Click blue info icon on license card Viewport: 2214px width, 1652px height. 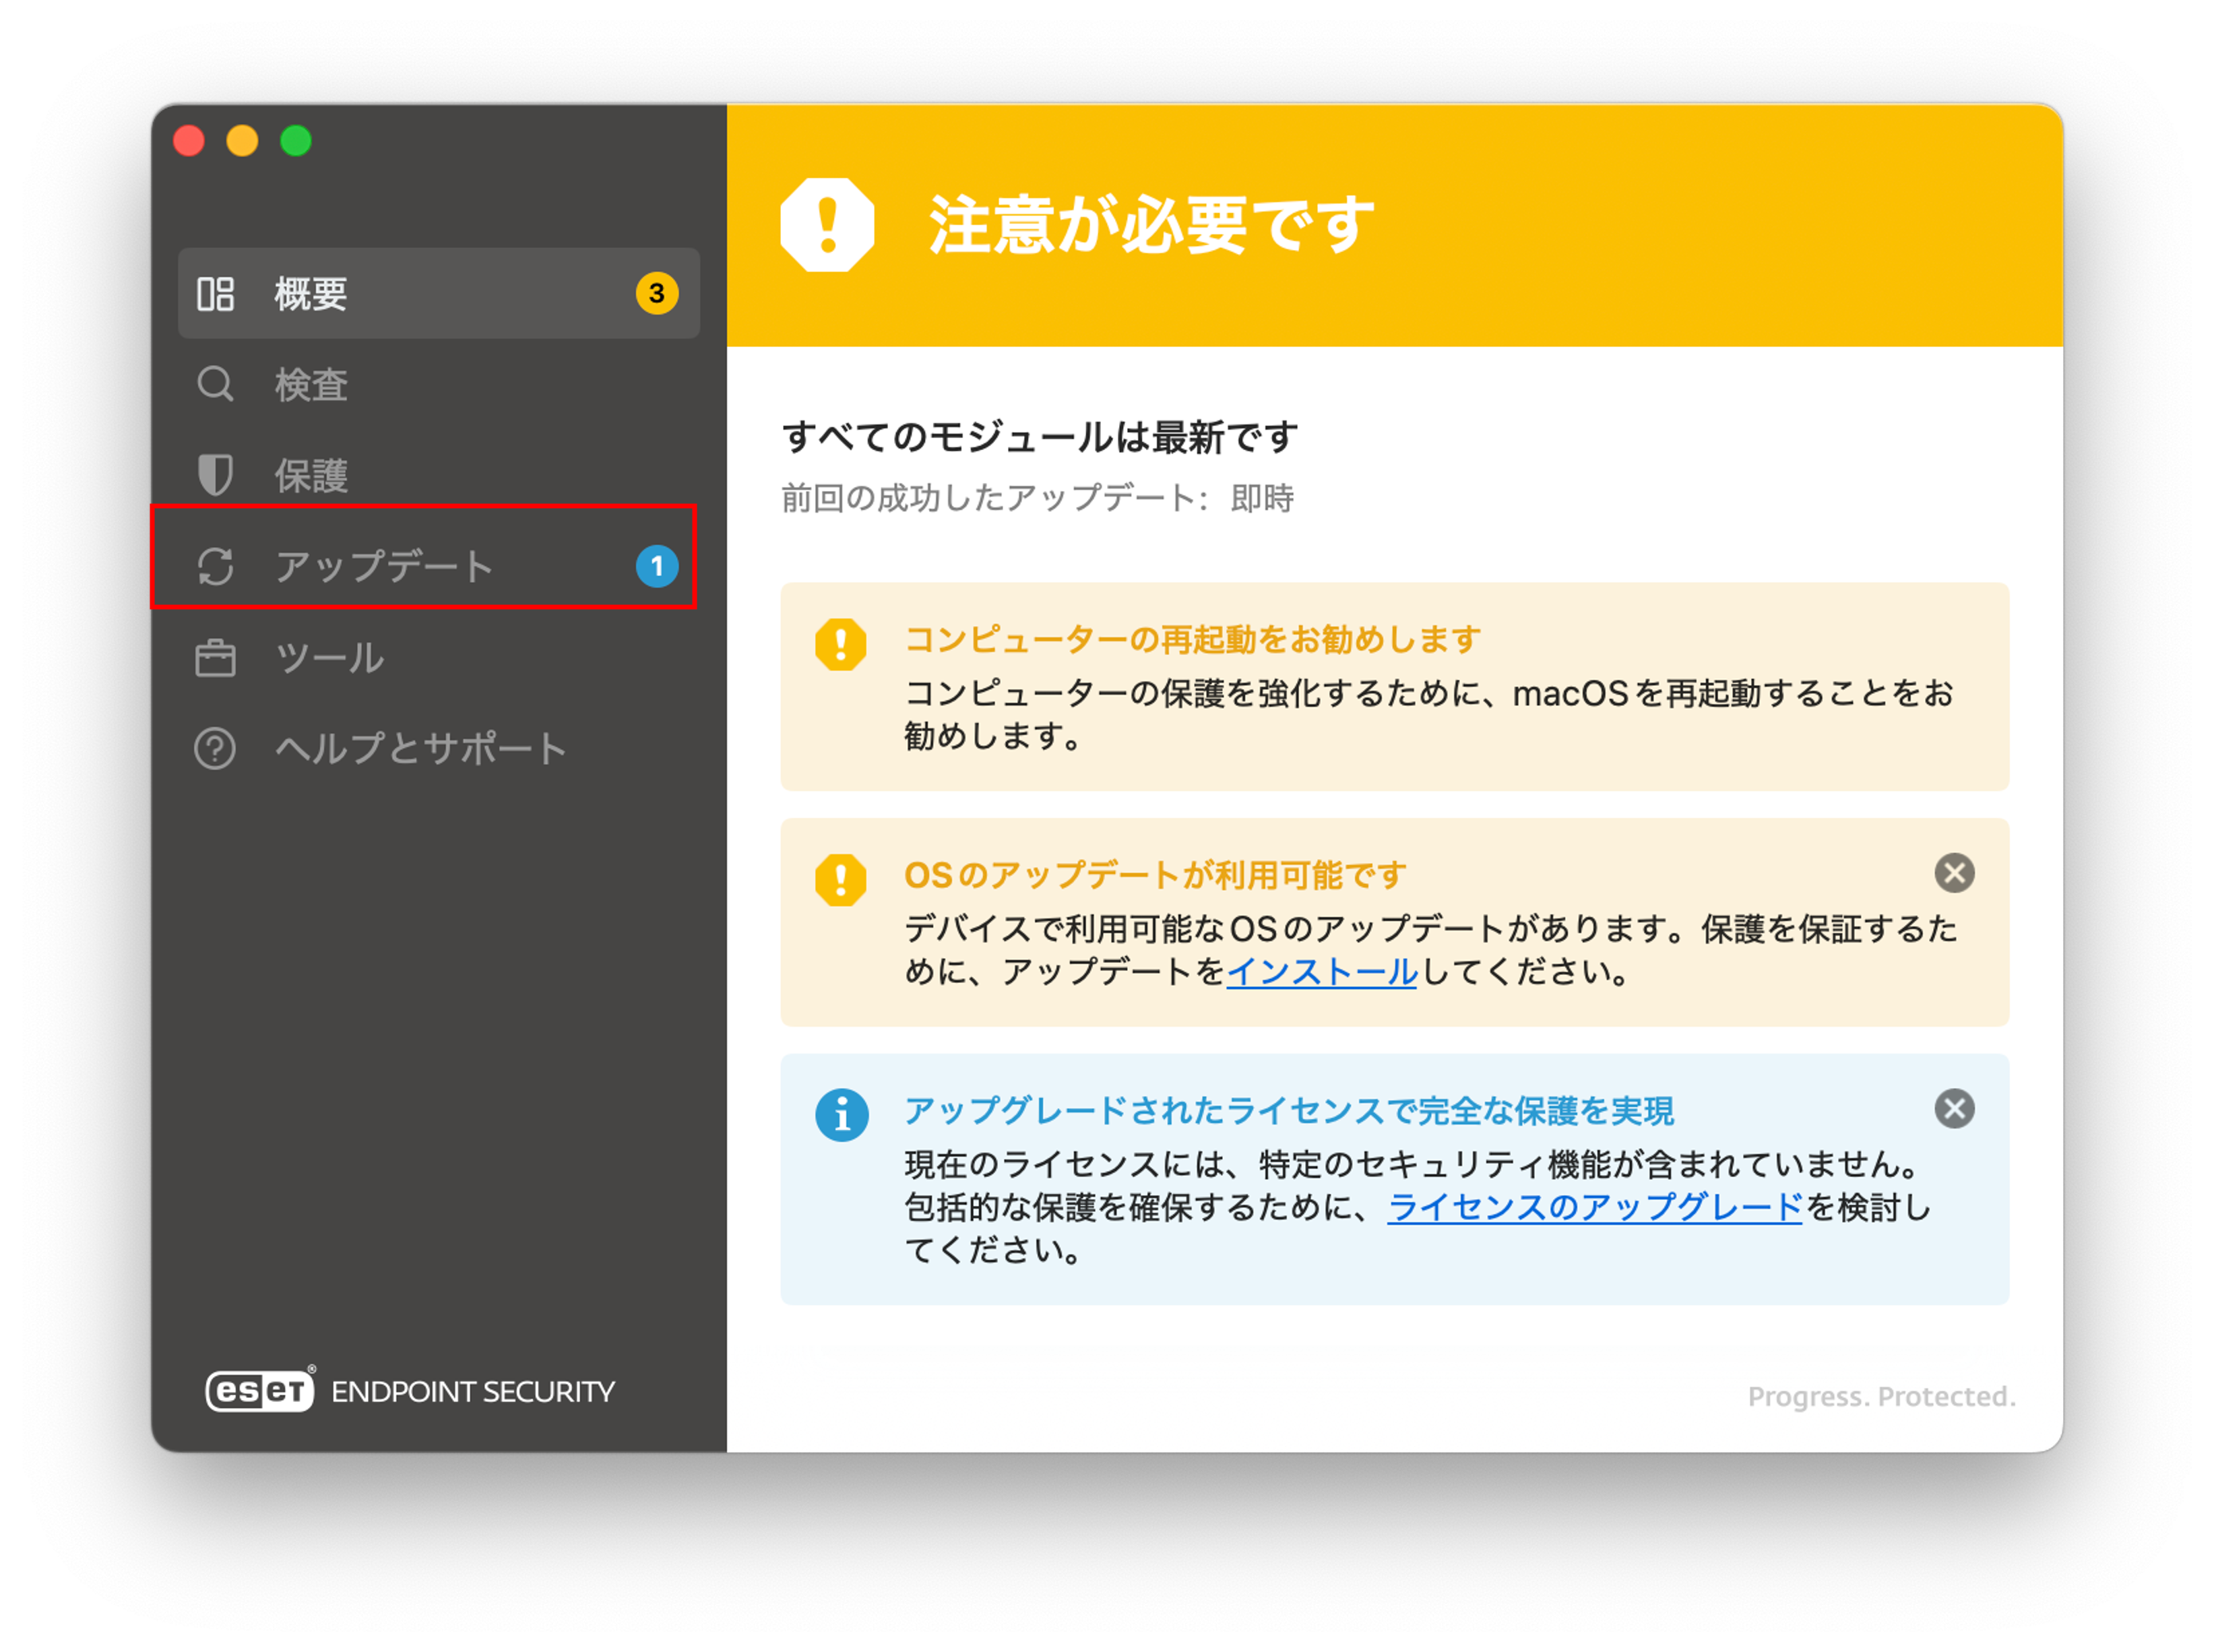tap(842, 1115)
